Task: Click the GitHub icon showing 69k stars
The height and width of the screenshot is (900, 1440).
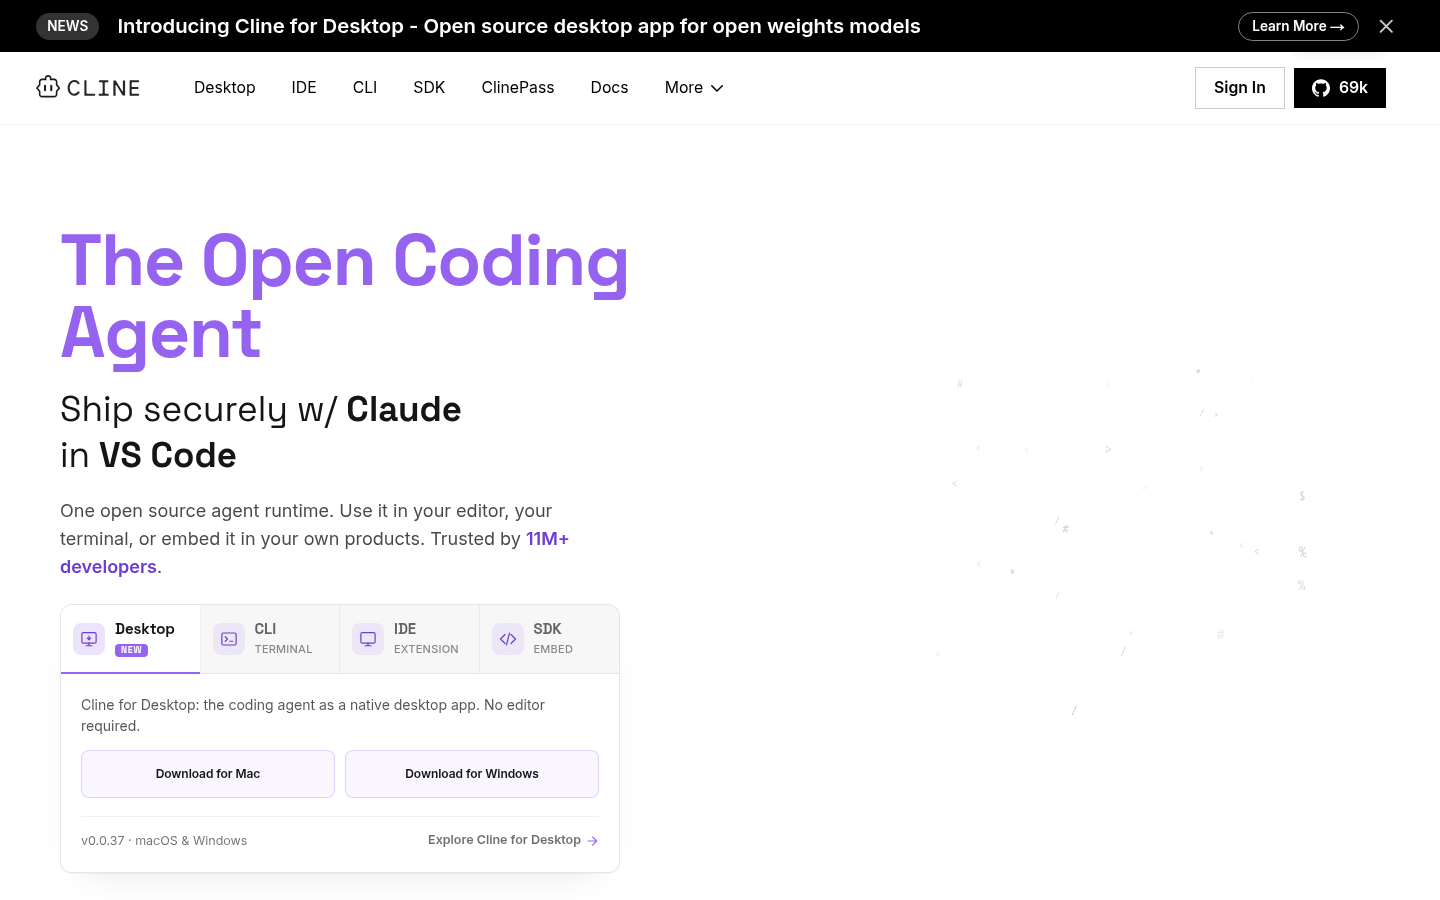Action: (x=1321, y=88)
